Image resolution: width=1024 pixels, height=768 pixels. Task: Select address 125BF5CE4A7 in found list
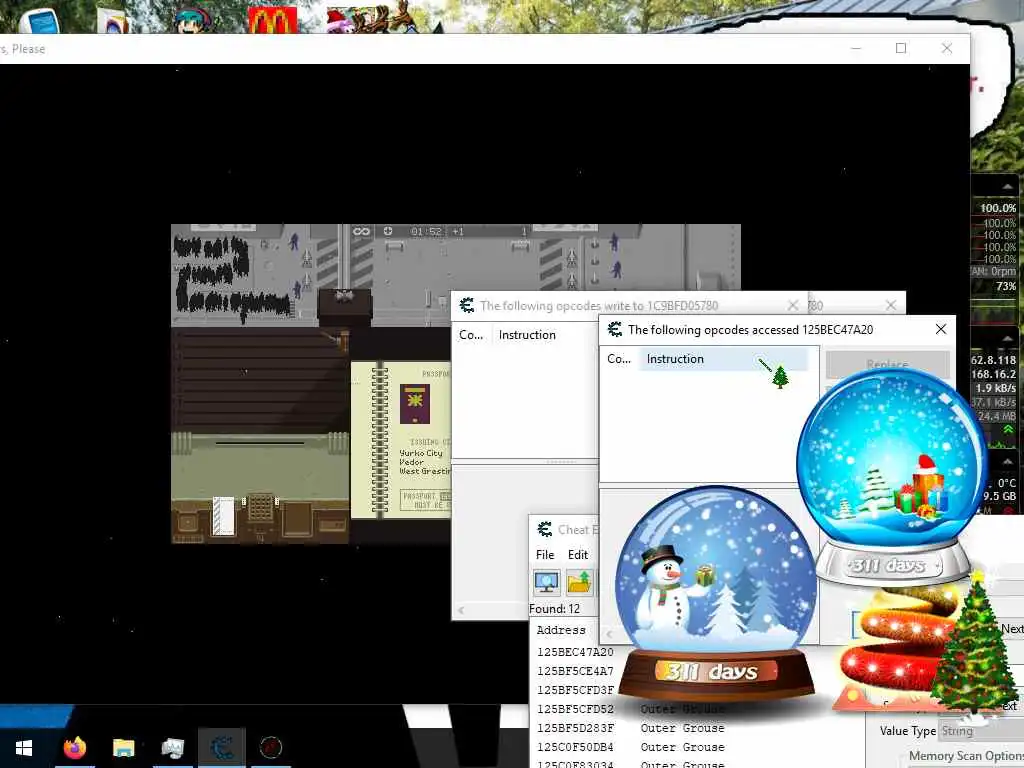click(x=575, y=671)
